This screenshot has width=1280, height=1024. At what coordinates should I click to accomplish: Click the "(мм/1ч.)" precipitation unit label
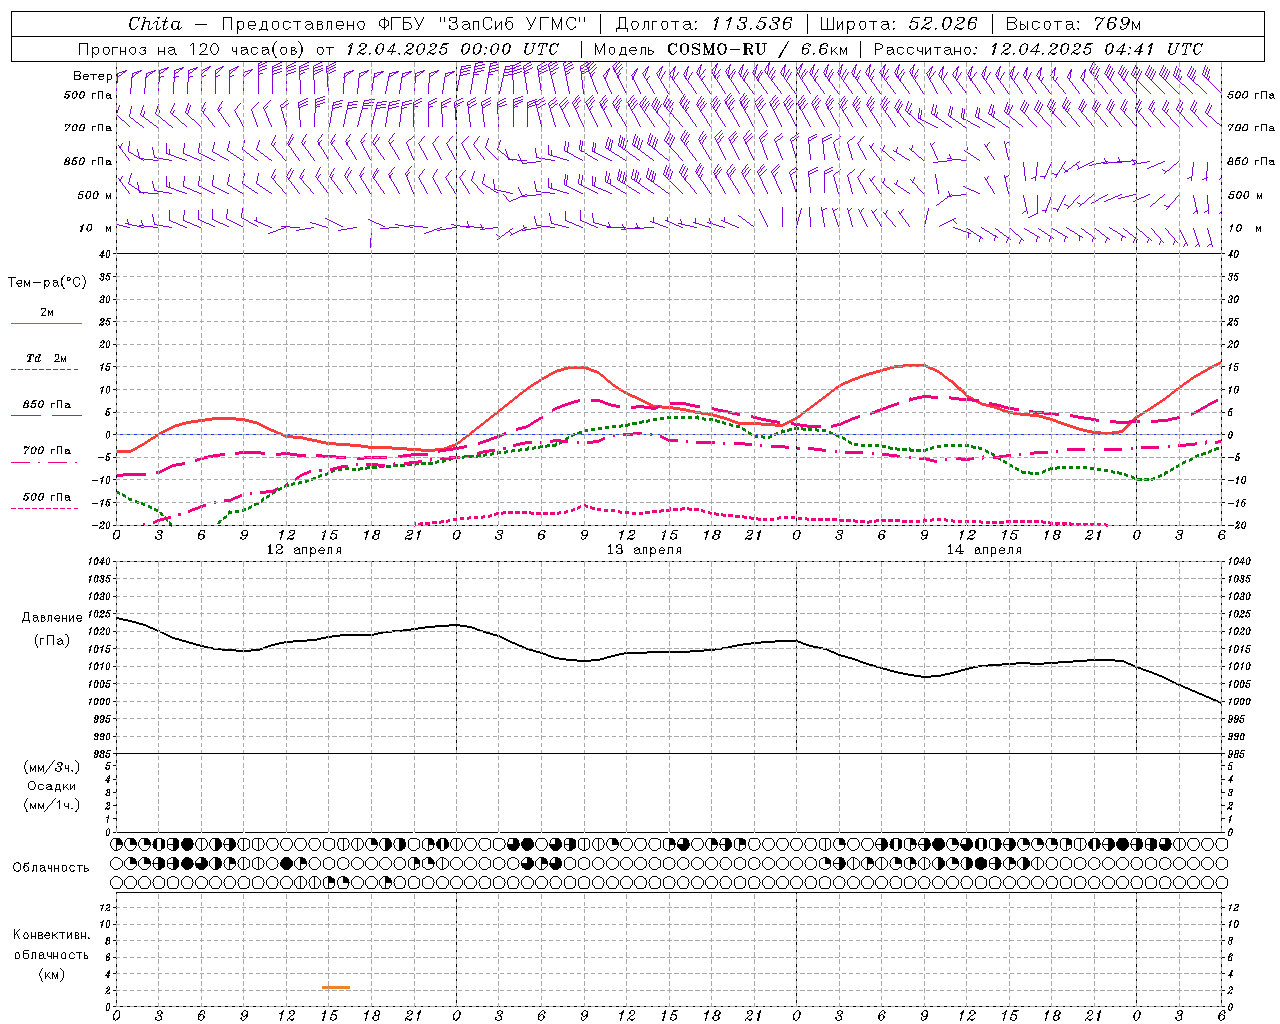tap(52, 805)
